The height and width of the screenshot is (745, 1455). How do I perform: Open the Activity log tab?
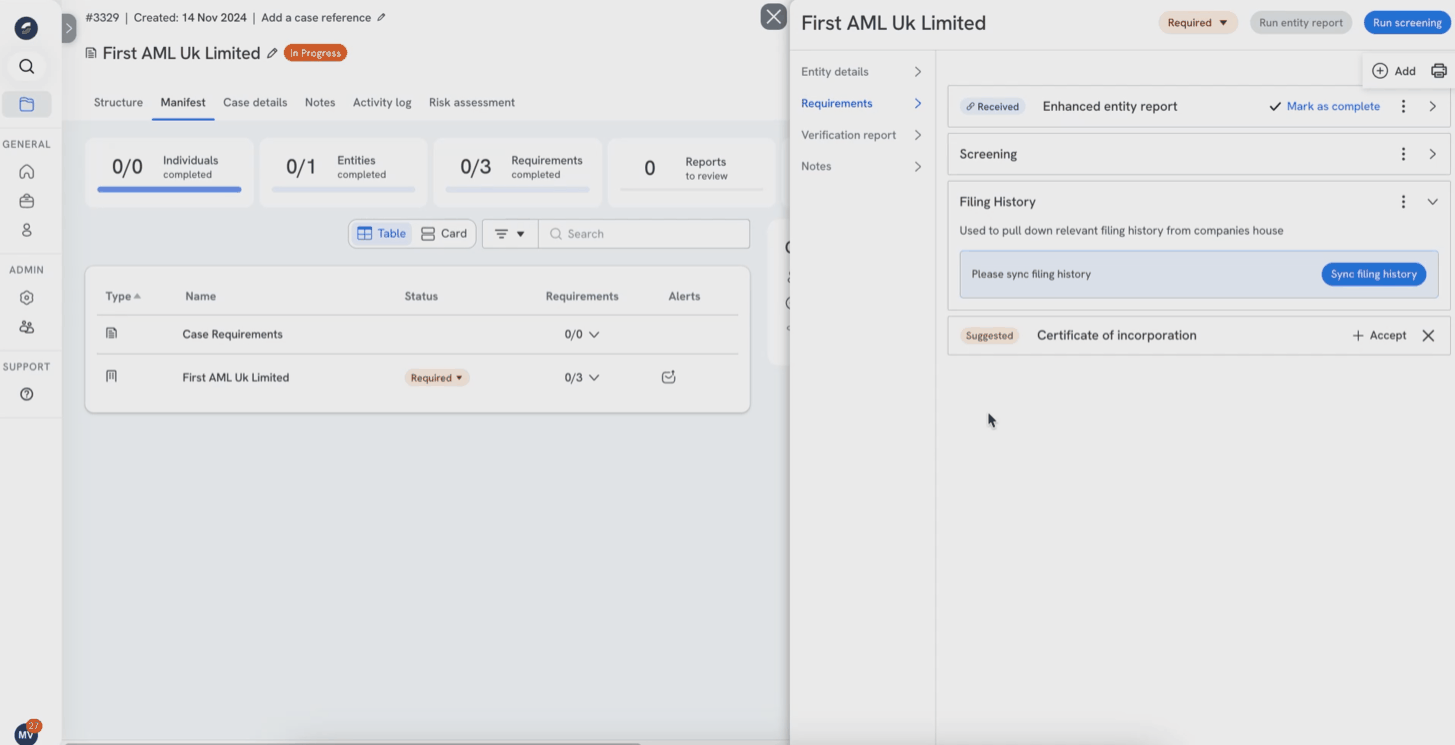[382, 102]
